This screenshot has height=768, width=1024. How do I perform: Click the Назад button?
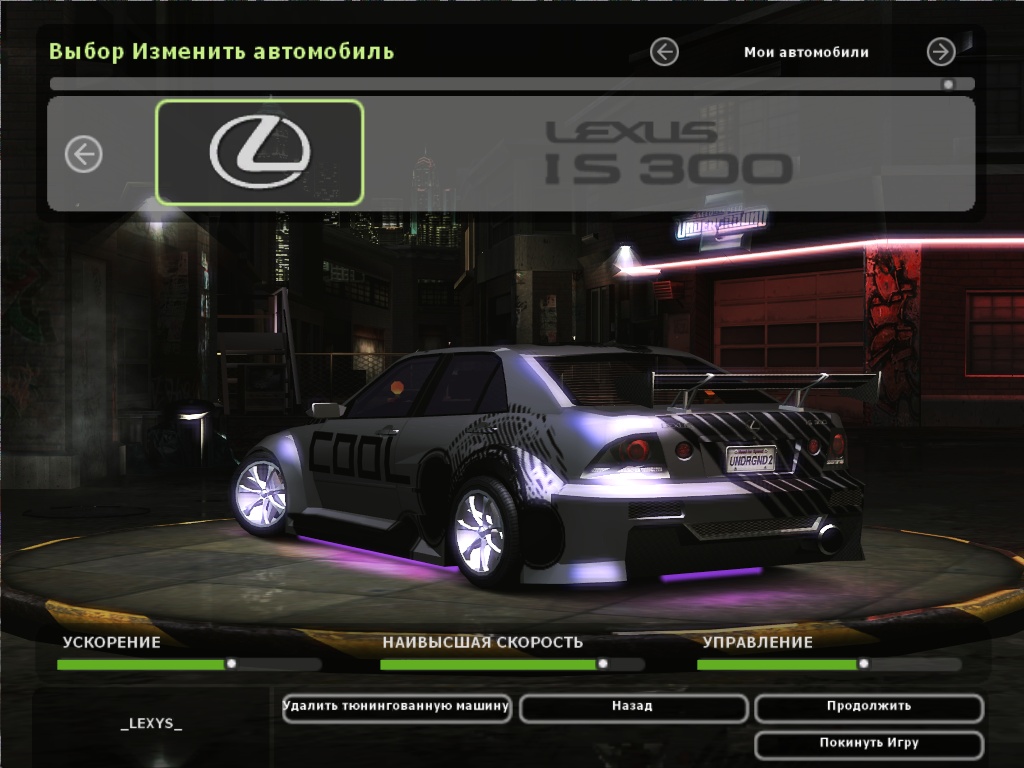coord(633,708)
